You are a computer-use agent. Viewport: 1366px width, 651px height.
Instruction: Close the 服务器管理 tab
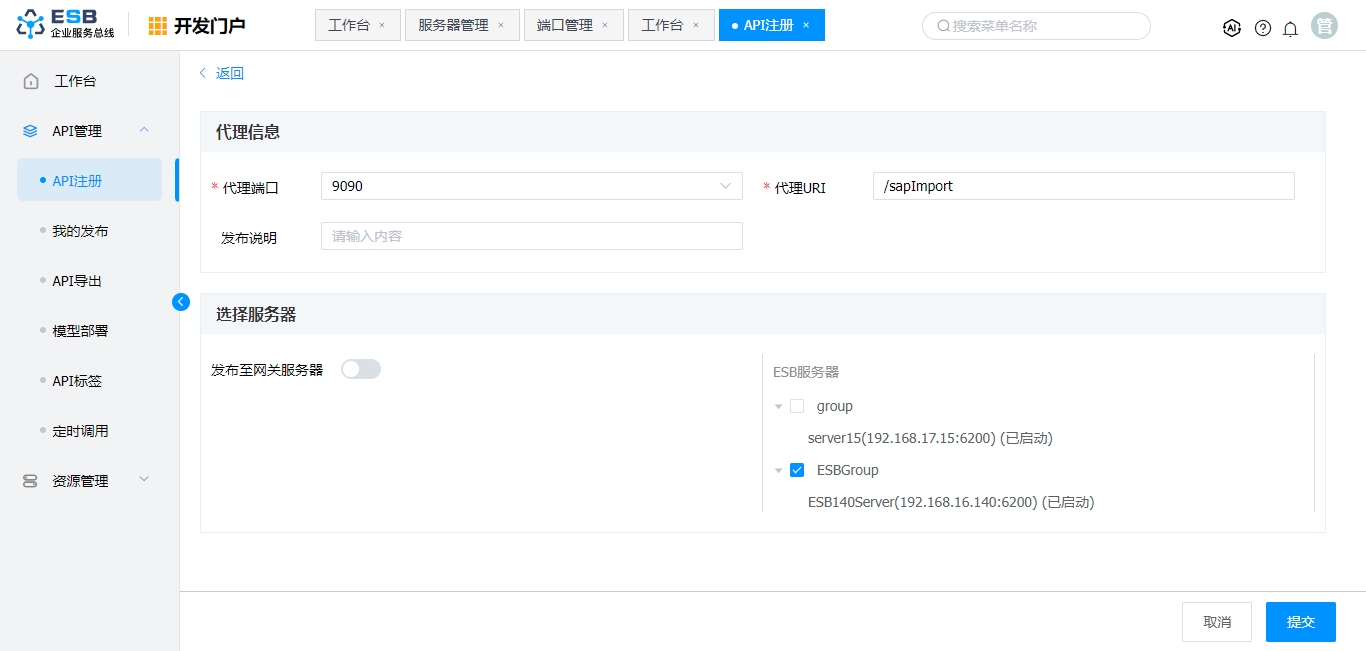tap(501, 25)
